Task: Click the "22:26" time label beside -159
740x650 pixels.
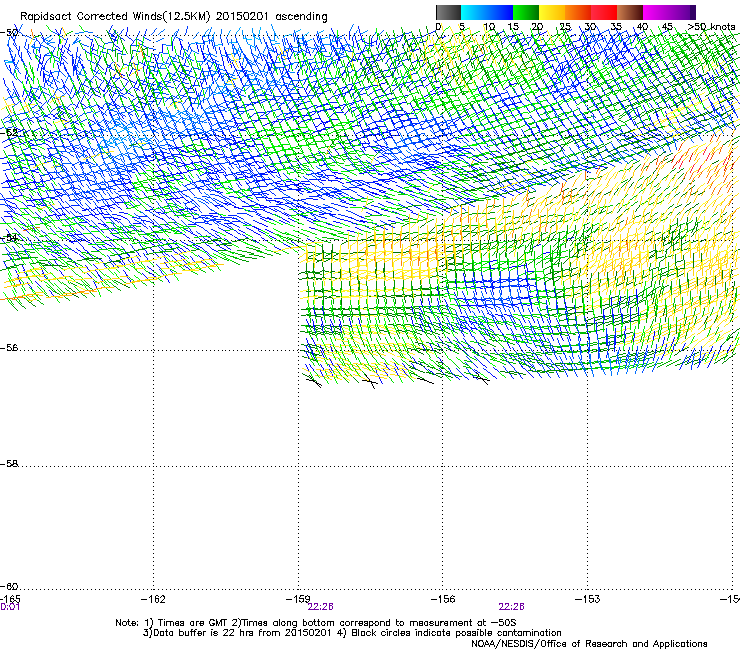Action: pyautogui.click(x=320, y=607)
